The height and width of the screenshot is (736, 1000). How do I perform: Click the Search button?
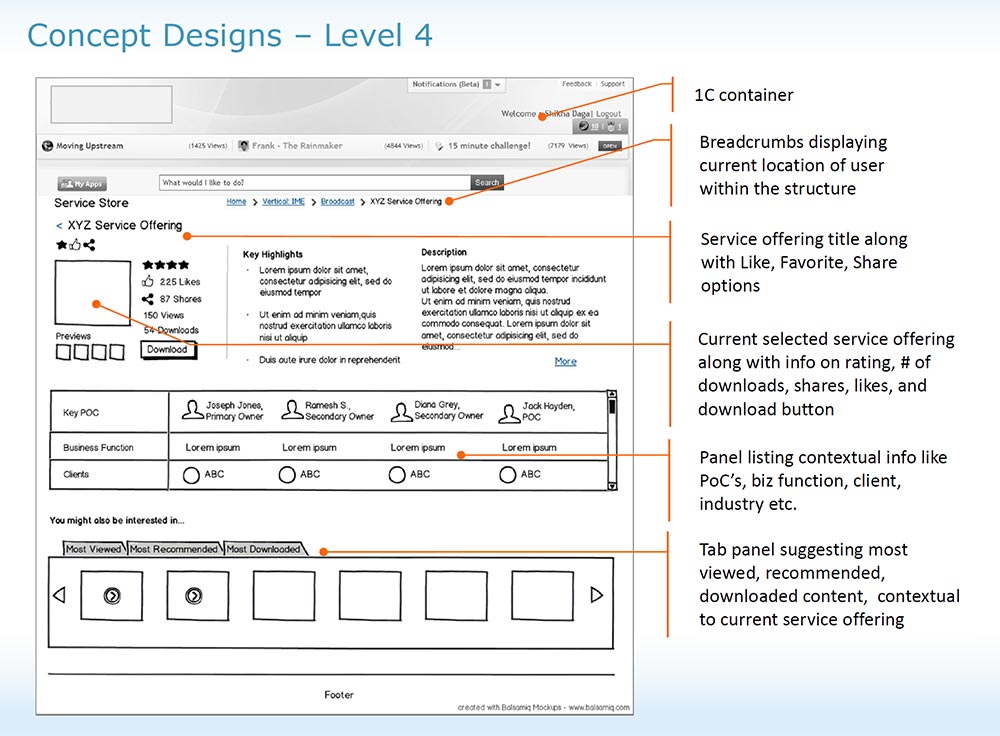pos(487,182)
